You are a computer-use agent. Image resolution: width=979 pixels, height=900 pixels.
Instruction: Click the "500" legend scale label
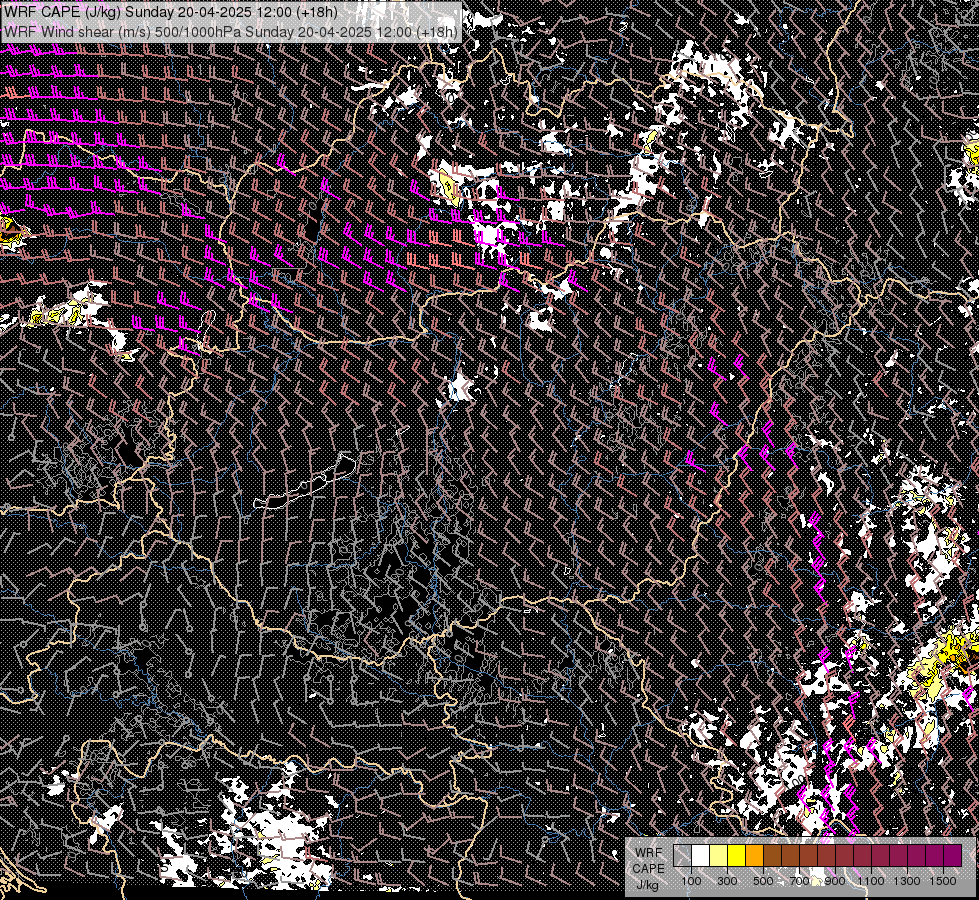coord(763,881)
